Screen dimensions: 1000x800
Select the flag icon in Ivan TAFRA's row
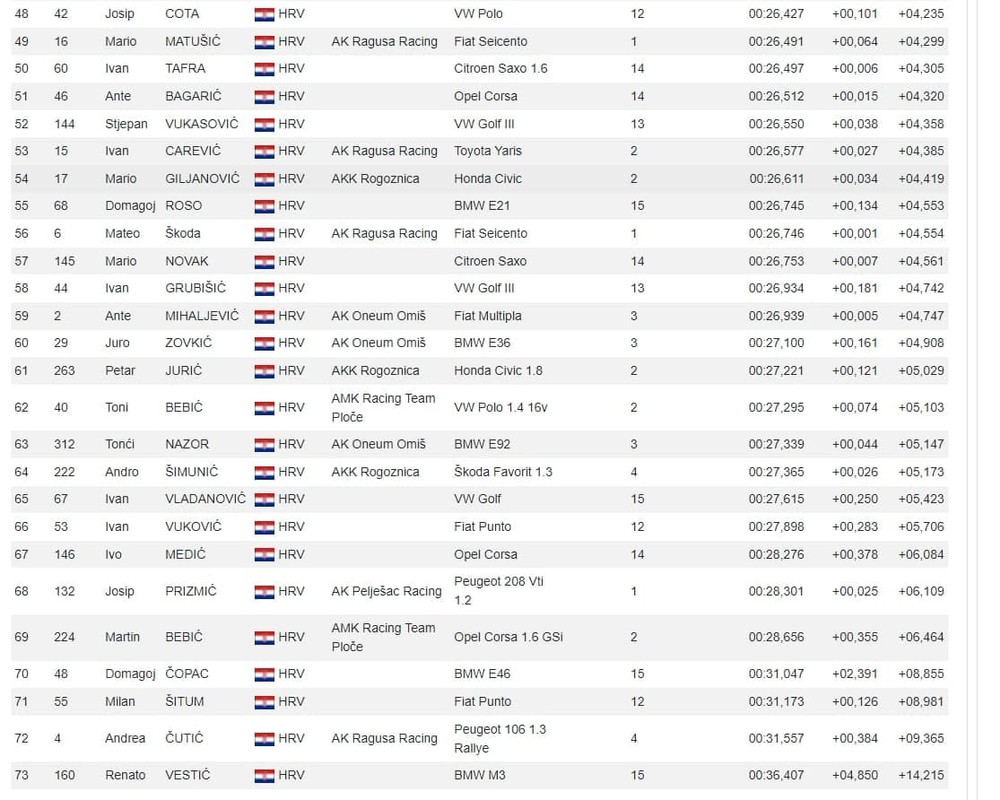(x=264, y=69)
